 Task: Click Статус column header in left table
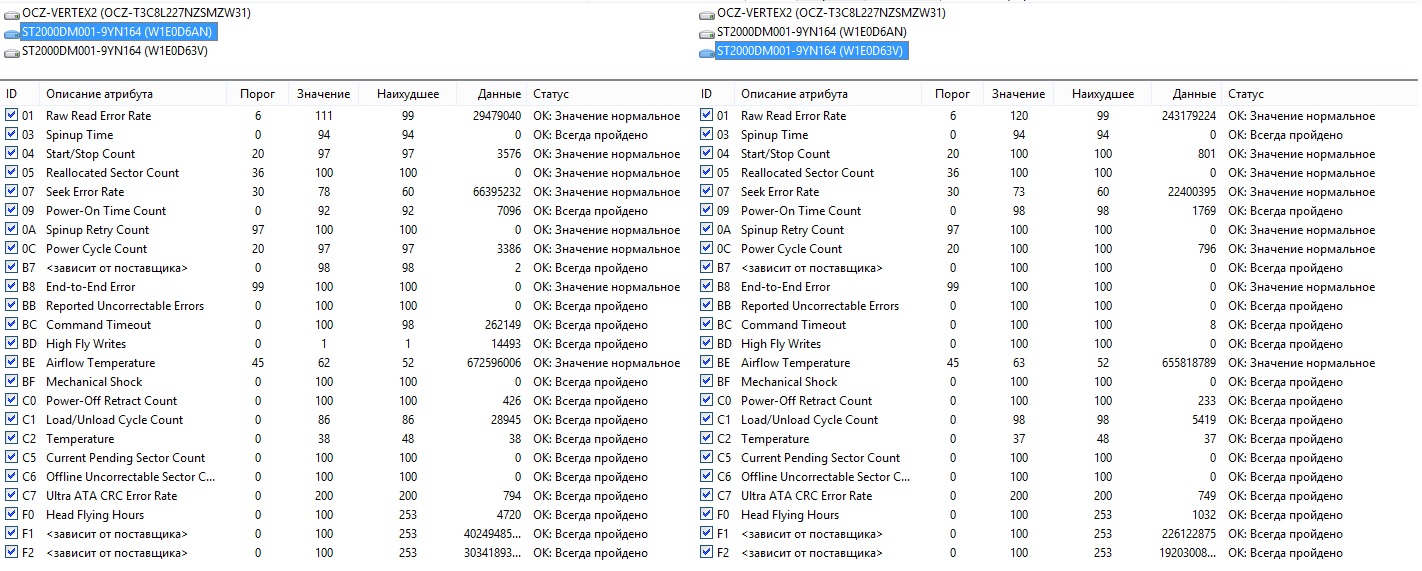point(551,94)
